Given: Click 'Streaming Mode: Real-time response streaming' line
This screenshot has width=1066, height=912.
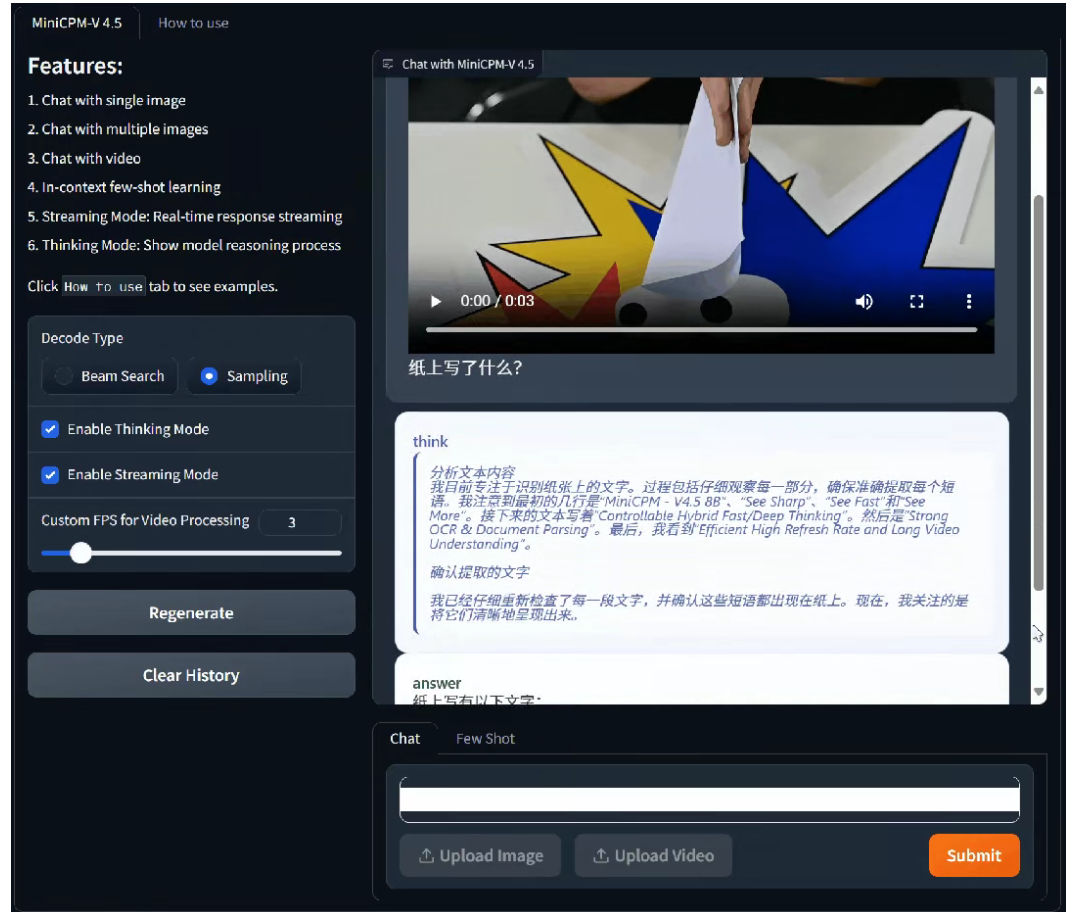Looking at the screenshot, I should pos(185,216).
